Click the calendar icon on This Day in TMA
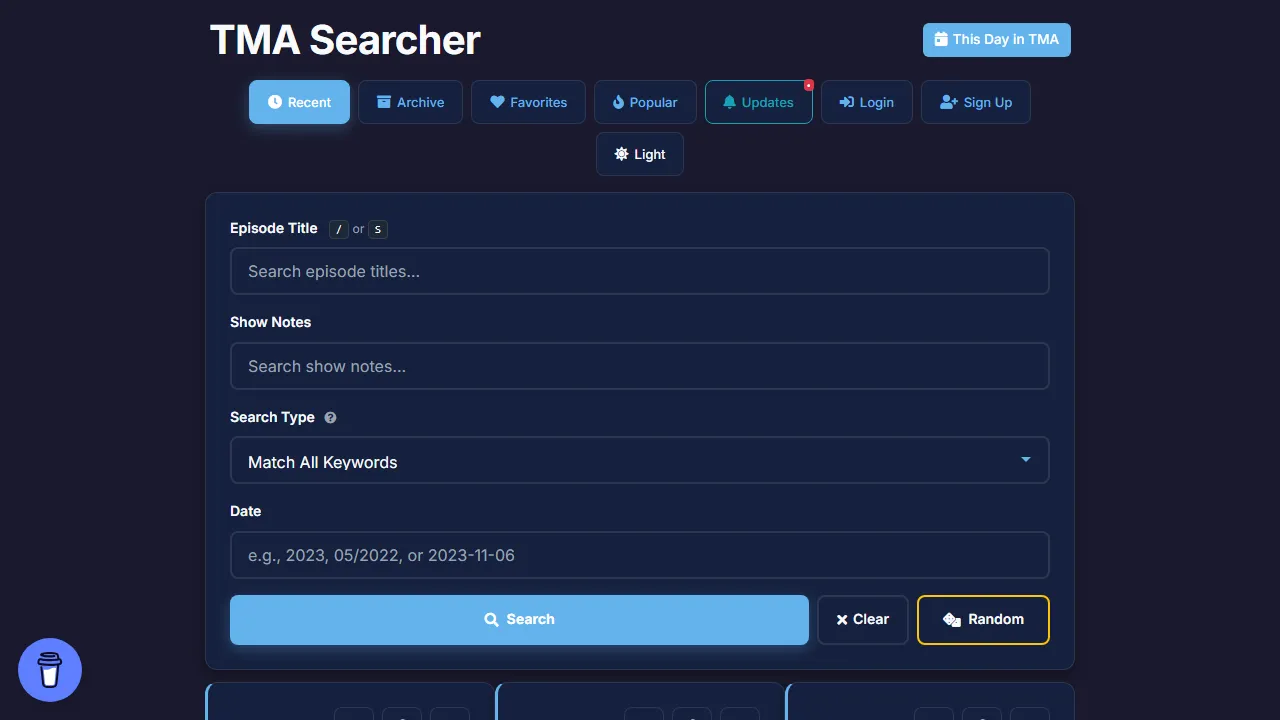Image resolution: width=1280 pixels, height=720 pixels. (940, 39)
